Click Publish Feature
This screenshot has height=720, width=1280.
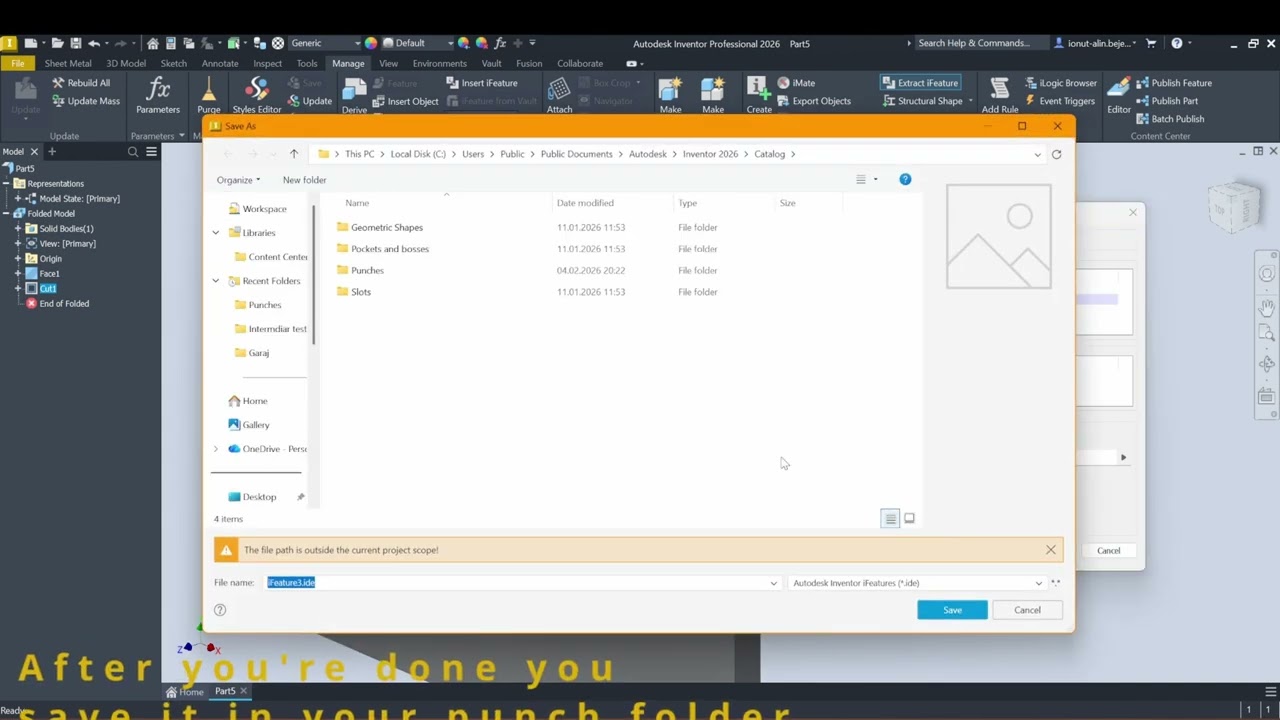1173,83
